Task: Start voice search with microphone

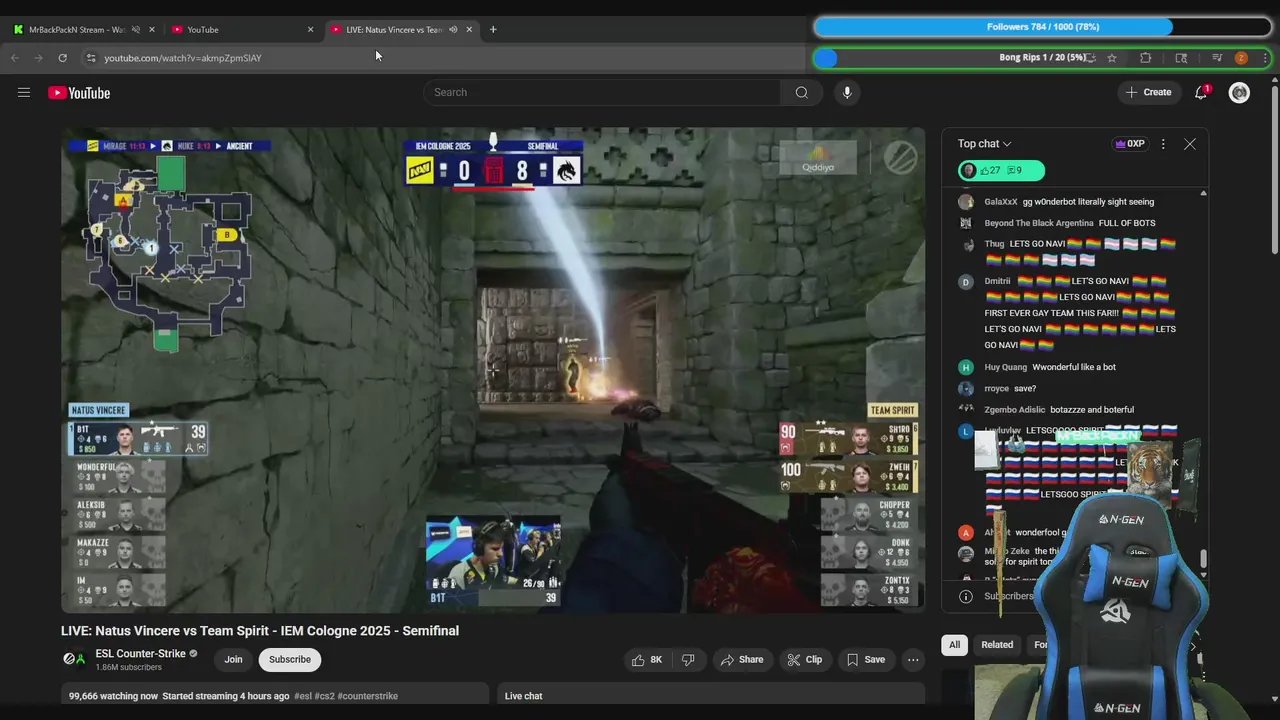Action: click(847, 92)
